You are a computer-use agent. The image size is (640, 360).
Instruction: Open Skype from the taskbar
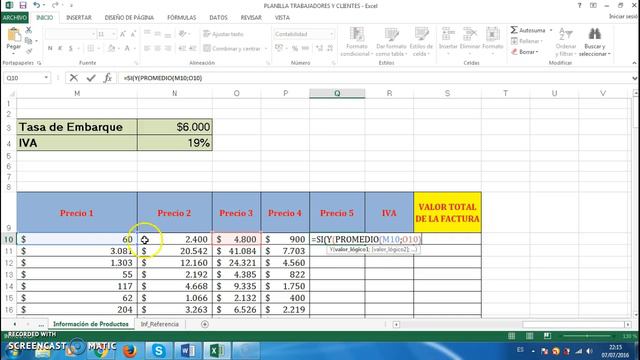[x=158, y=351]
